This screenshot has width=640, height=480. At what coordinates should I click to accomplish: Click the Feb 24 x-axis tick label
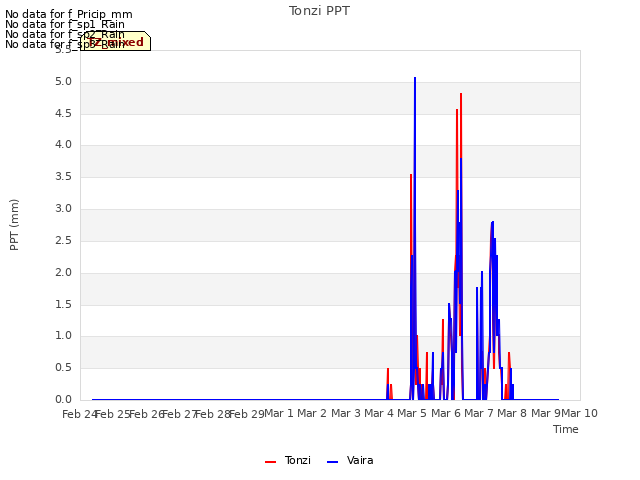79,414
